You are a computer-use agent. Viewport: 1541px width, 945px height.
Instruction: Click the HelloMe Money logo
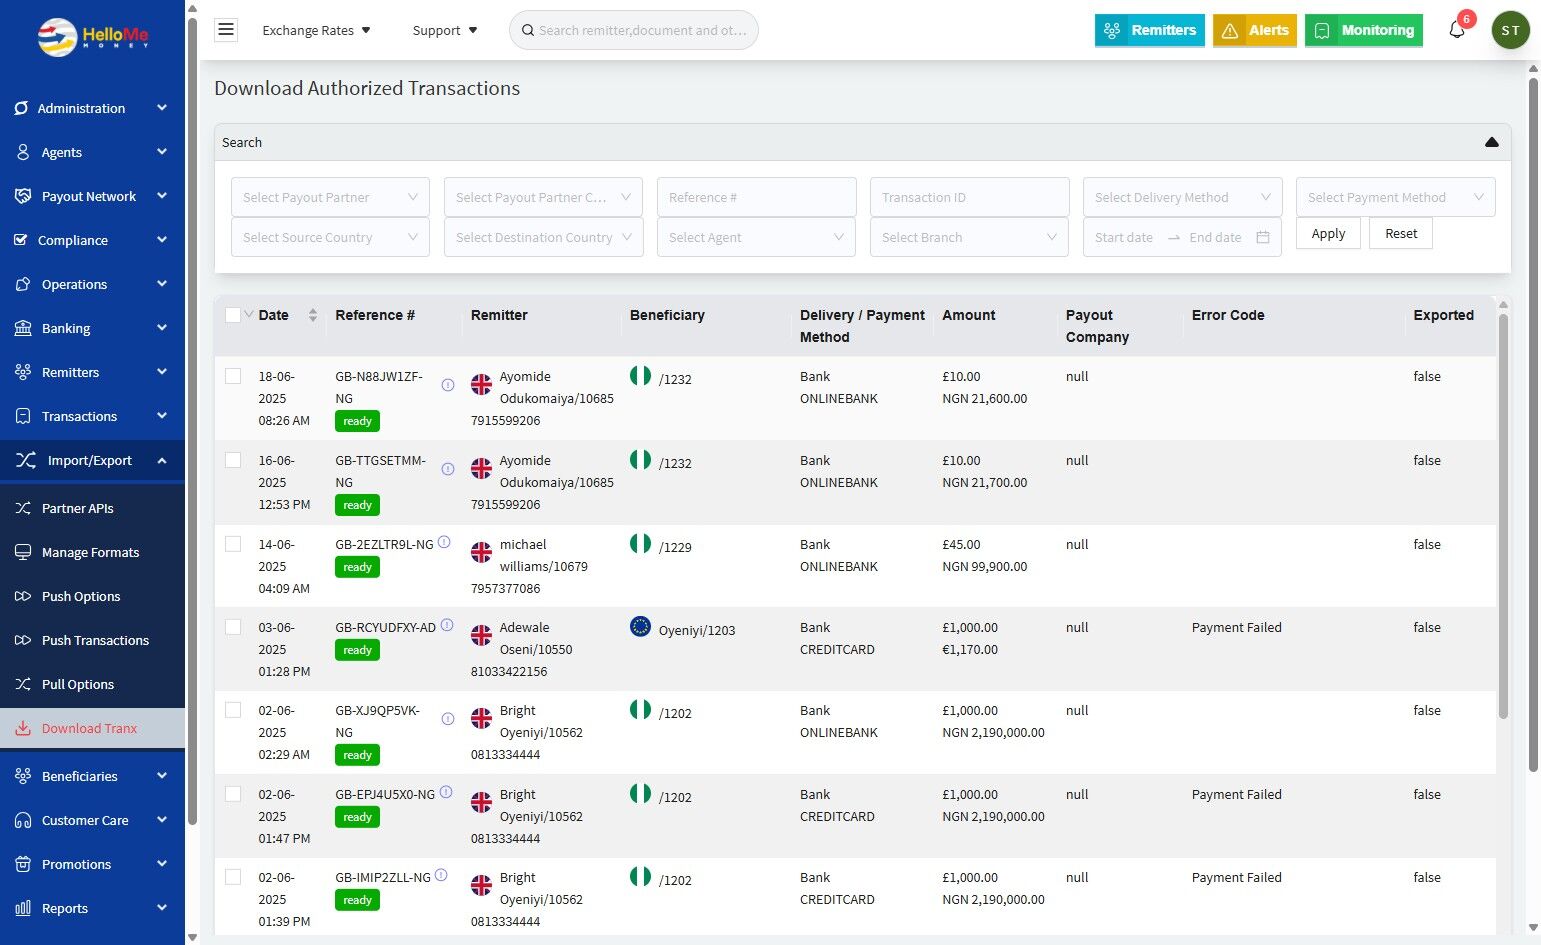click(x=93, y=37)
